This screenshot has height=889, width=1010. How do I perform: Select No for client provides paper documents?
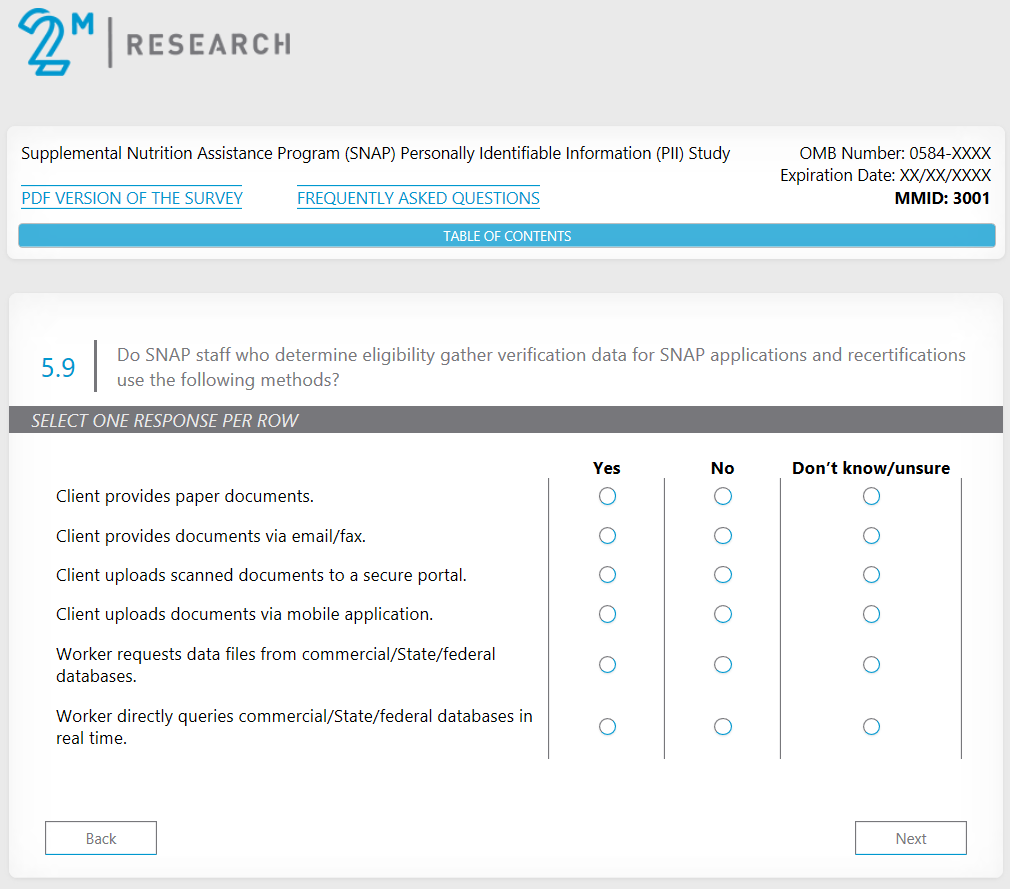tap(723, 497)
